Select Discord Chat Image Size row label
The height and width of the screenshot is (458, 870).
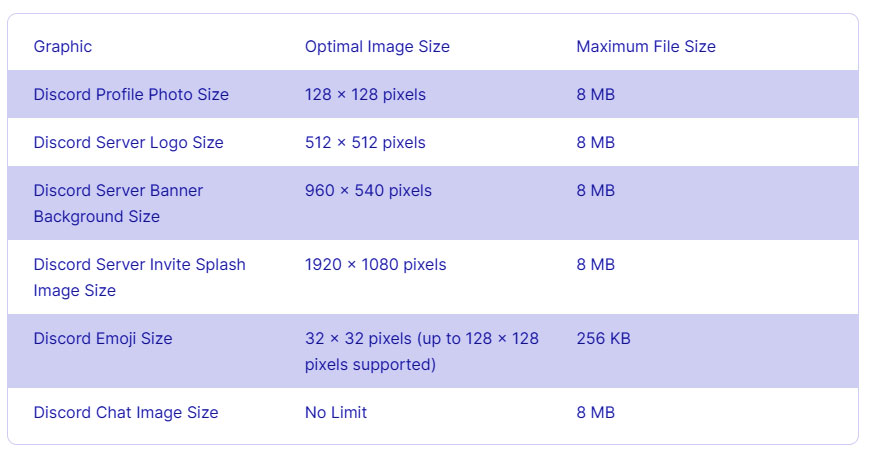(126, 412)
